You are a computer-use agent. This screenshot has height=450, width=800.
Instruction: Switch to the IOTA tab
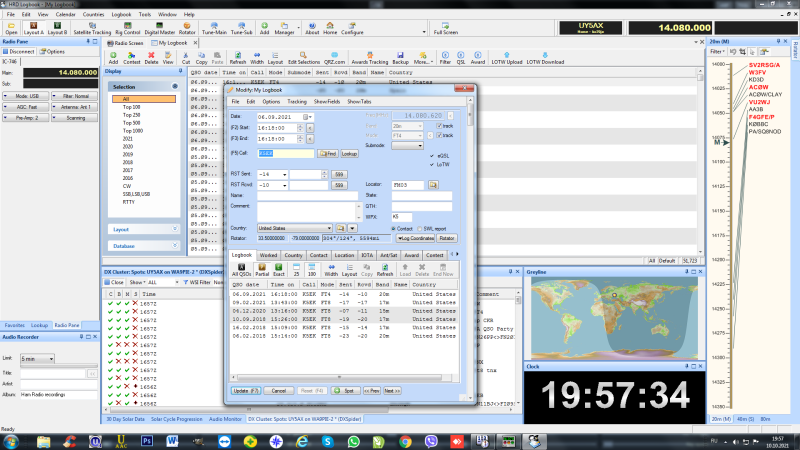coord(367,255)
